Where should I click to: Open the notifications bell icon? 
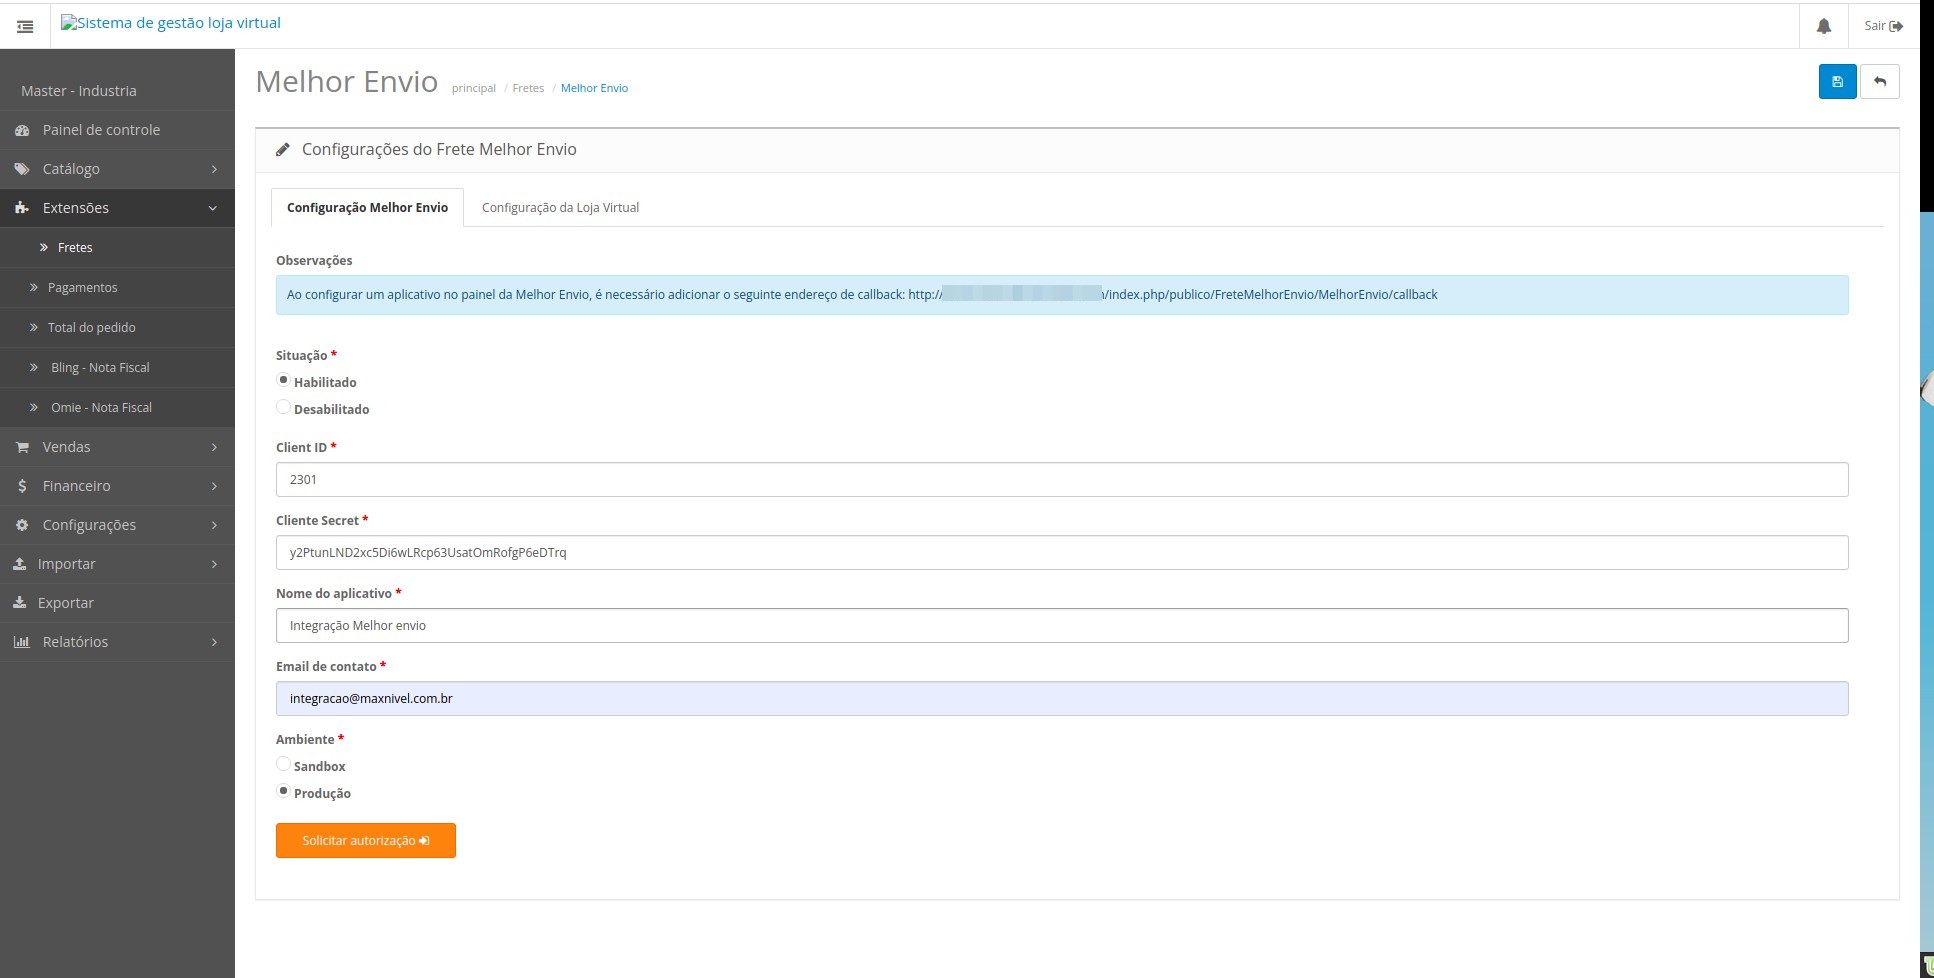(1823, 26)
